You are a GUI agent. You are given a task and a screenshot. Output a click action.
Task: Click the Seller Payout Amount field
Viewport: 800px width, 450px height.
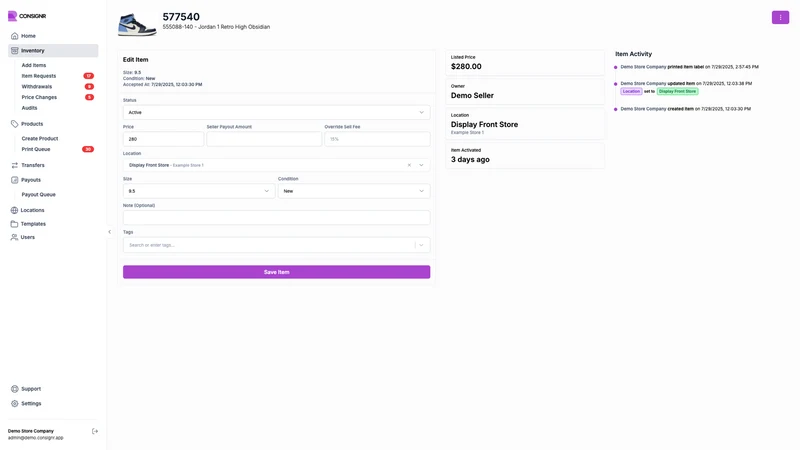264,139
